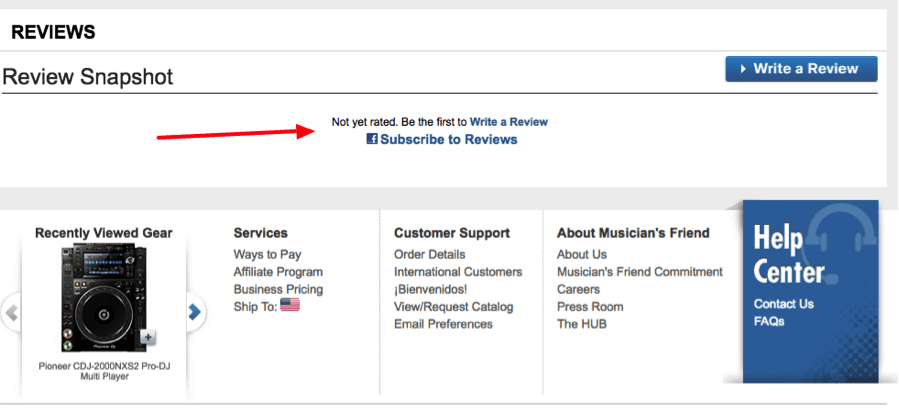
Task: Open Business Pricing under Services
Action: point(278,289)
